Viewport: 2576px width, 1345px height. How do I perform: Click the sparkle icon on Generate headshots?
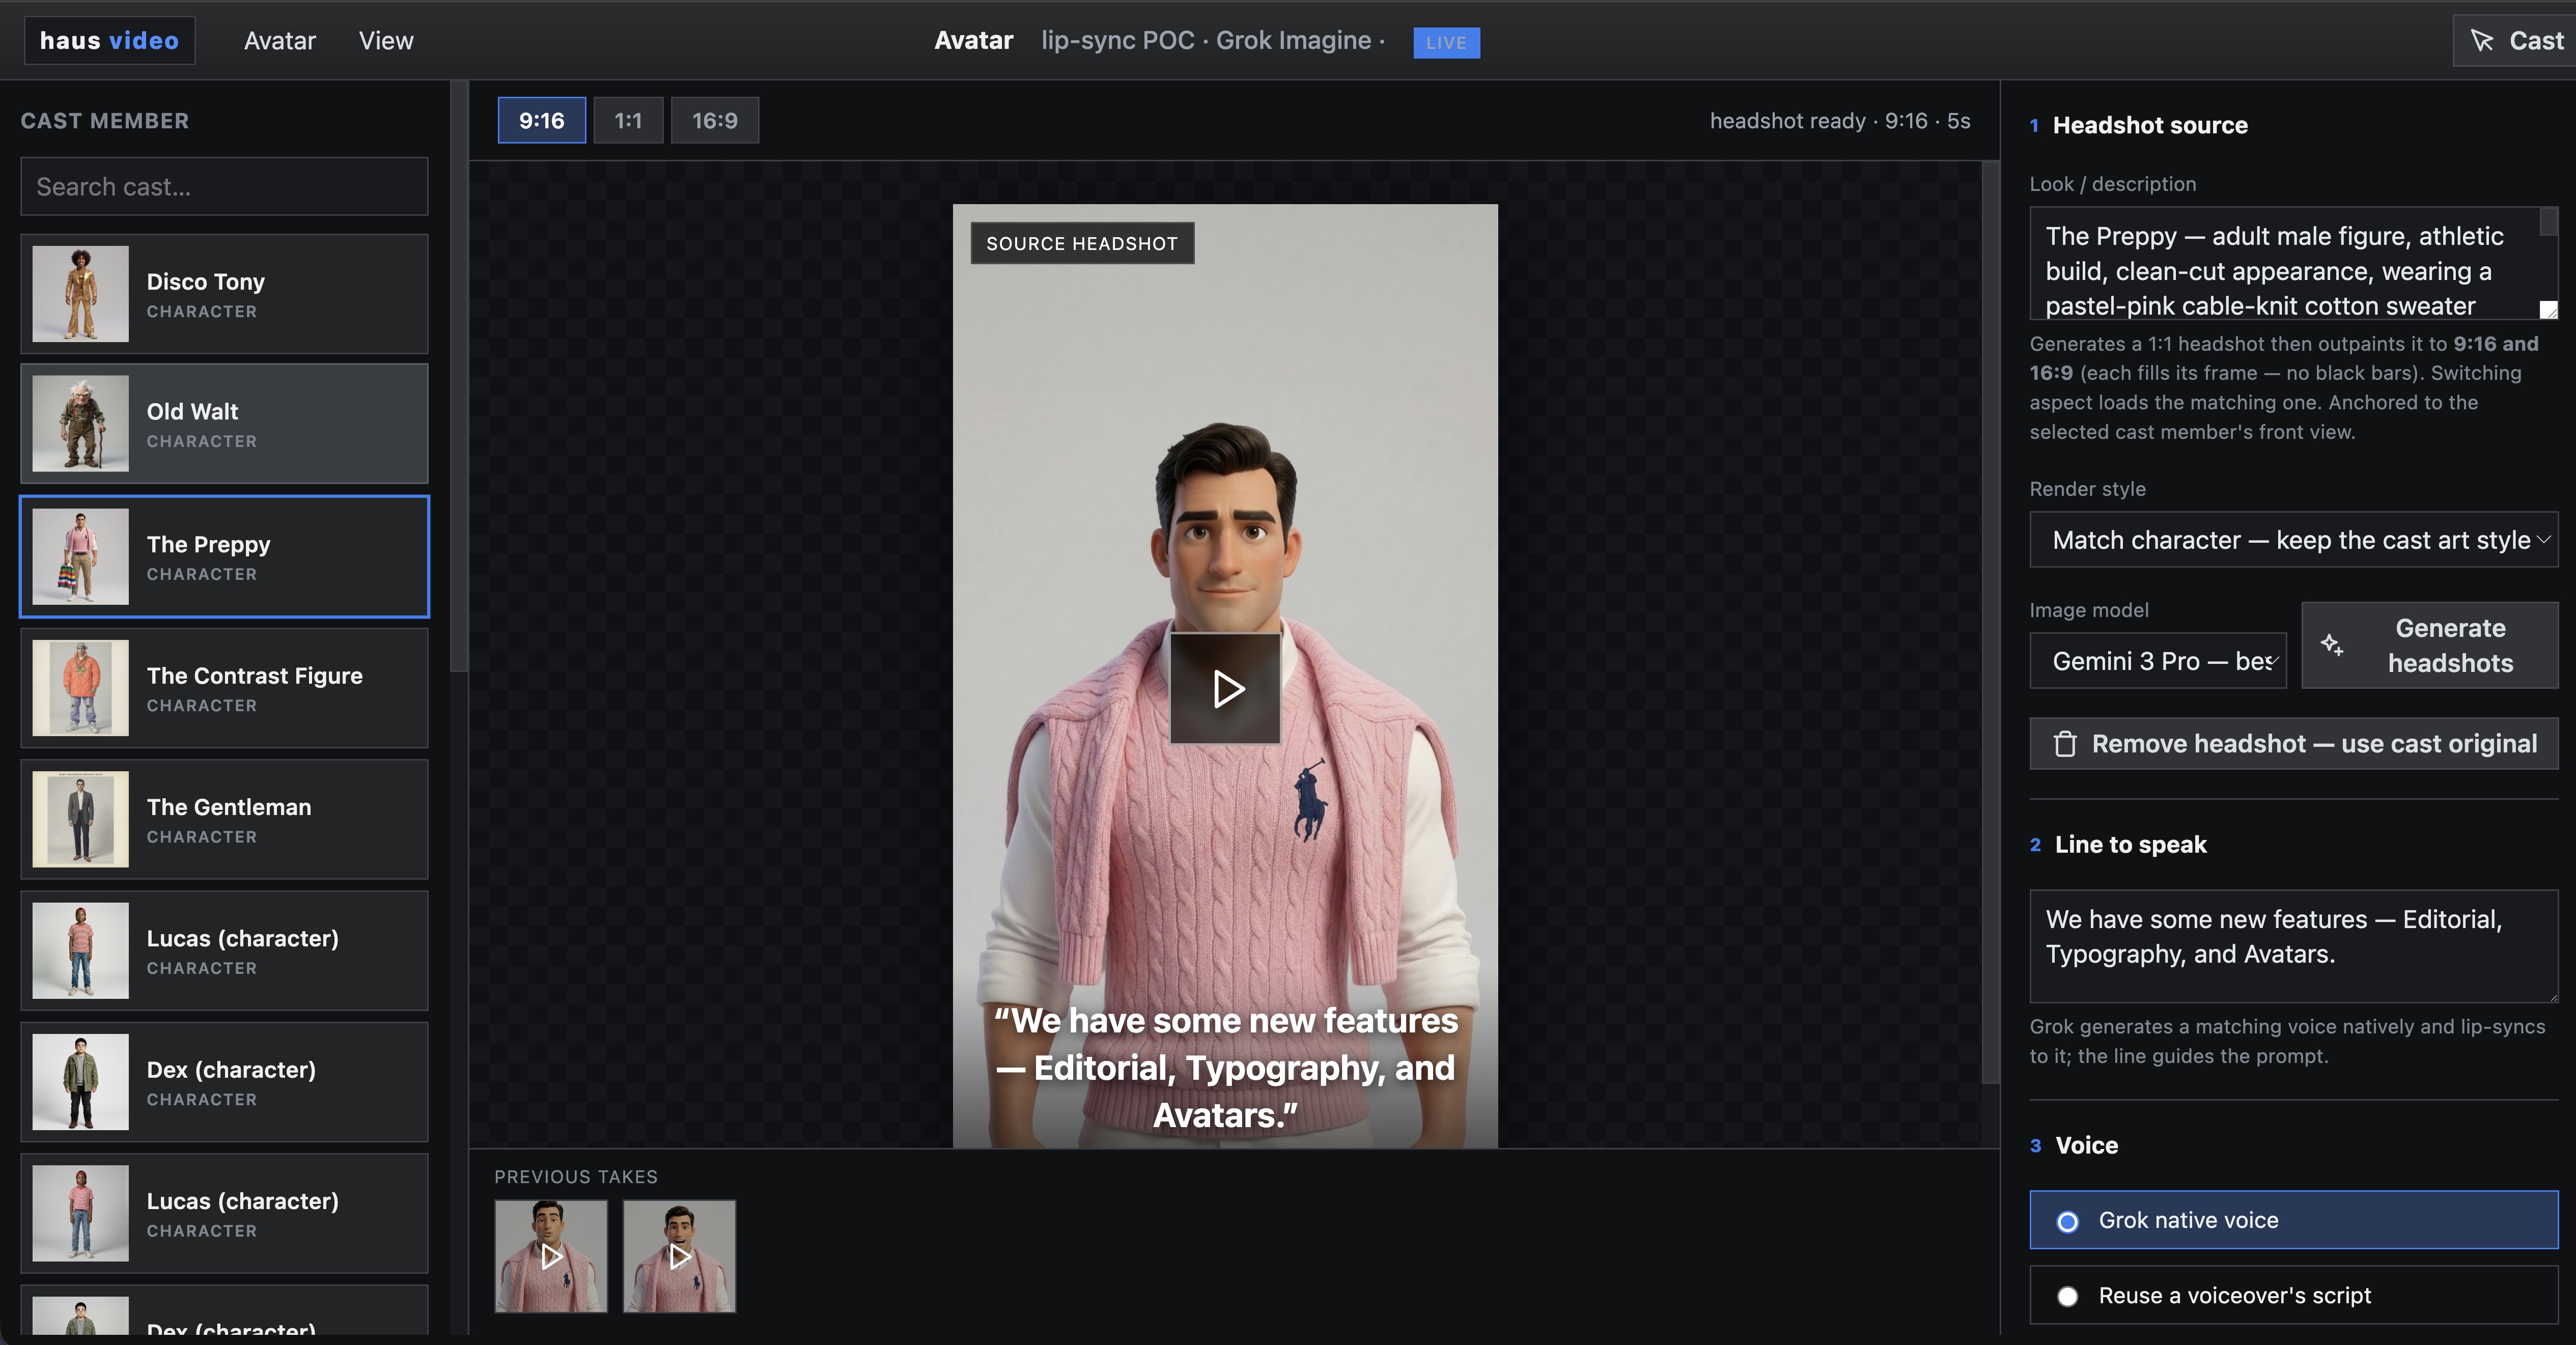click(x=2332, y=645)
